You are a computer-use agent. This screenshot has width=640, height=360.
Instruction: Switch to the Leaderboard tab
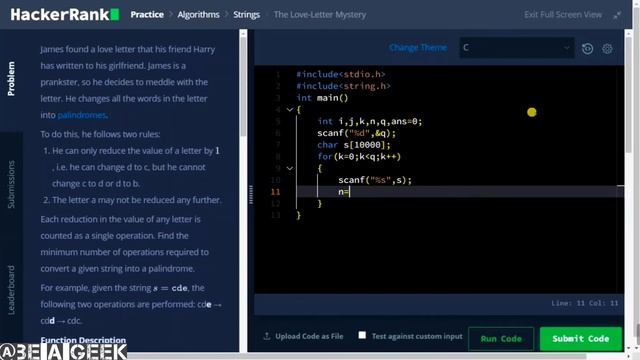tap(11, 290)
